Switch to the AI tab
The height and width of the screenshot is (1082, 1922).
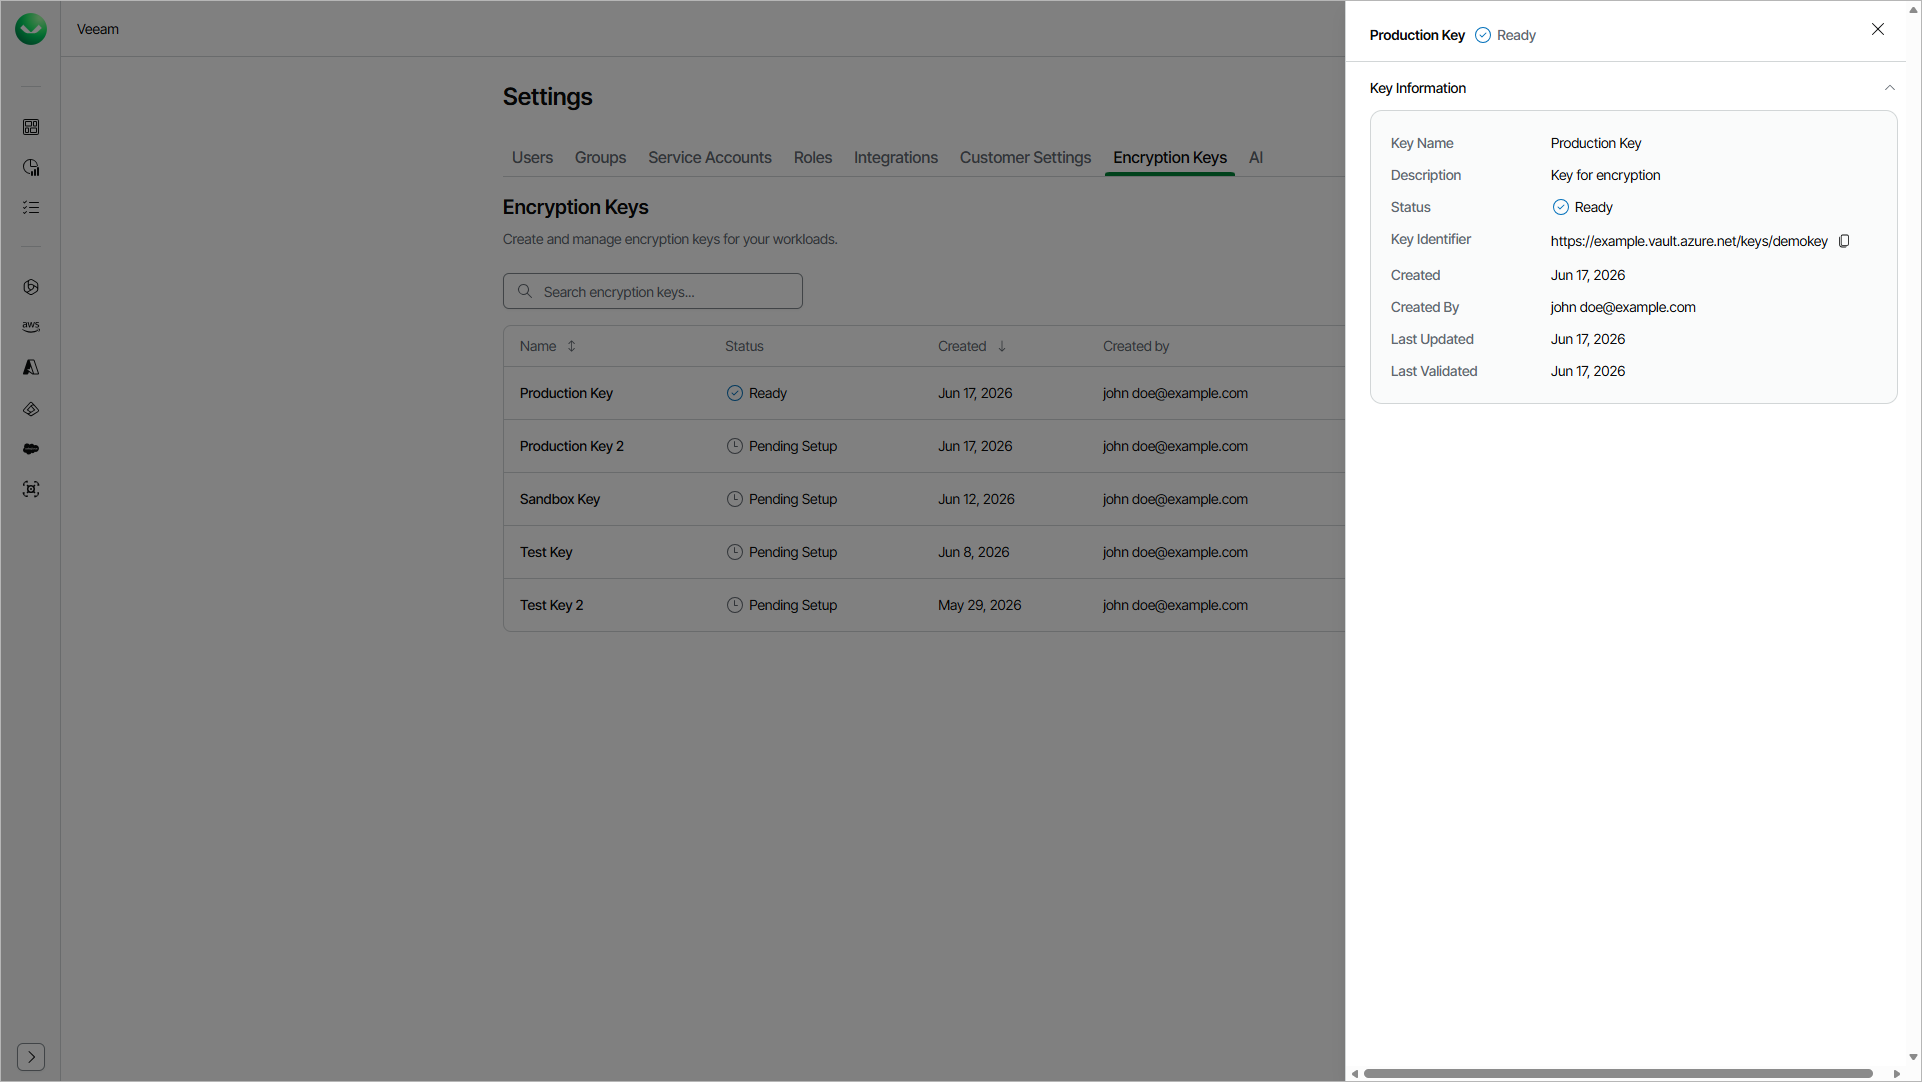point(1256,157)
